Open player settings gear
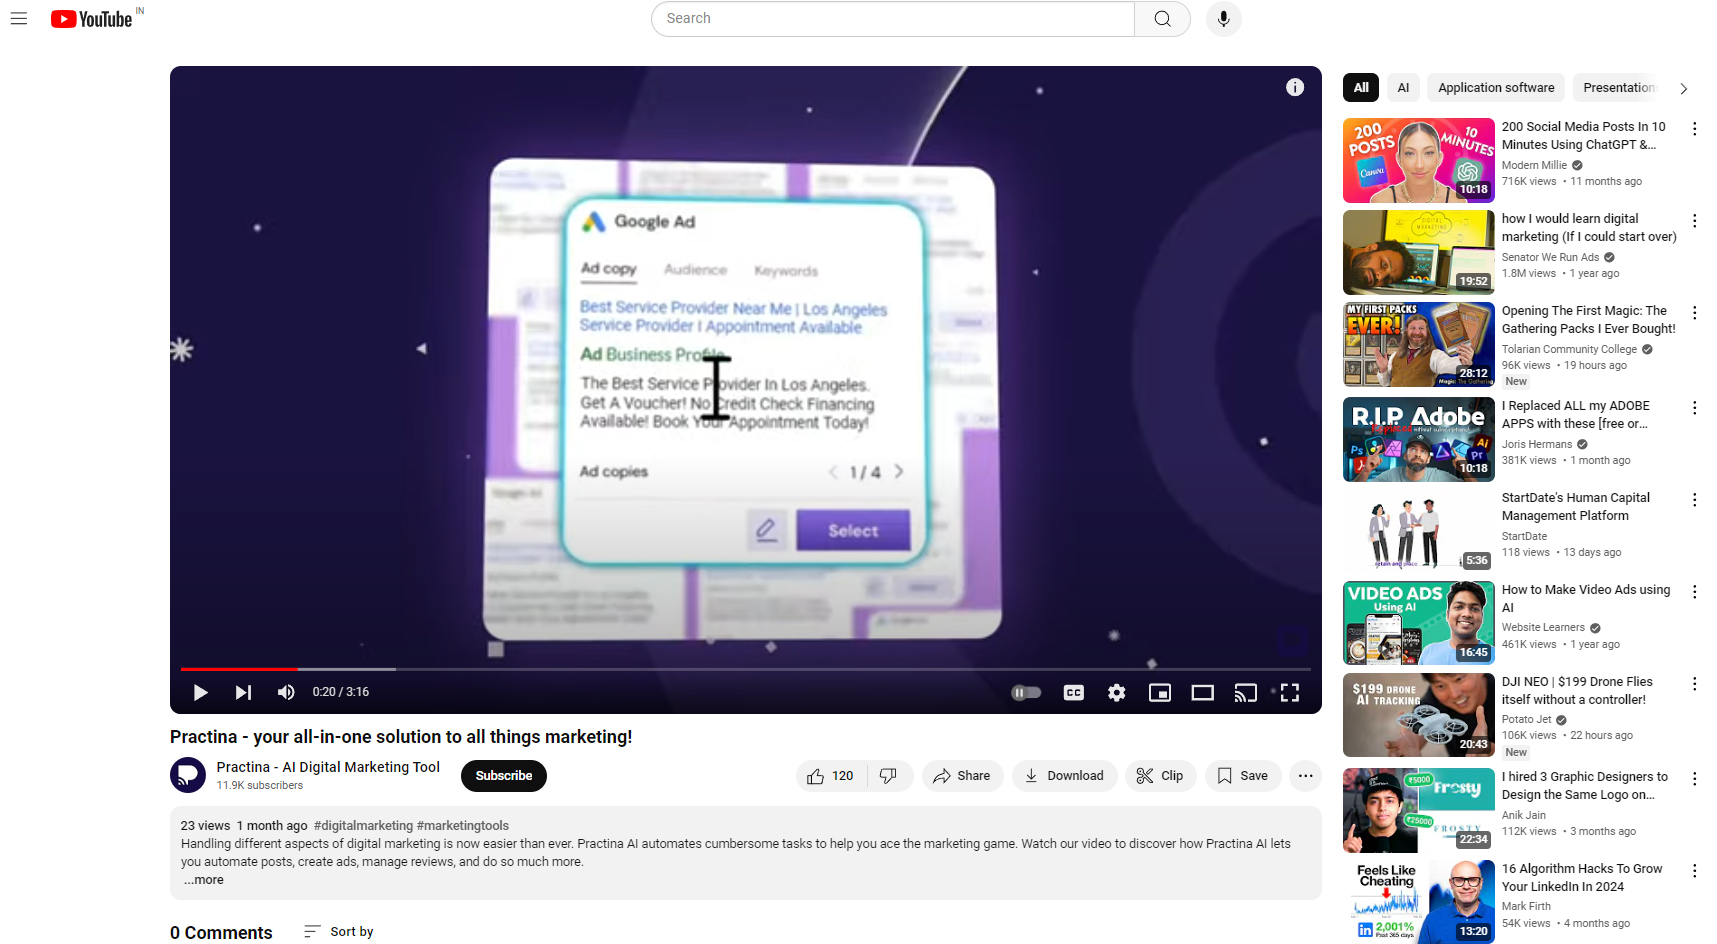1717x944 pixels. [1117, 692]
